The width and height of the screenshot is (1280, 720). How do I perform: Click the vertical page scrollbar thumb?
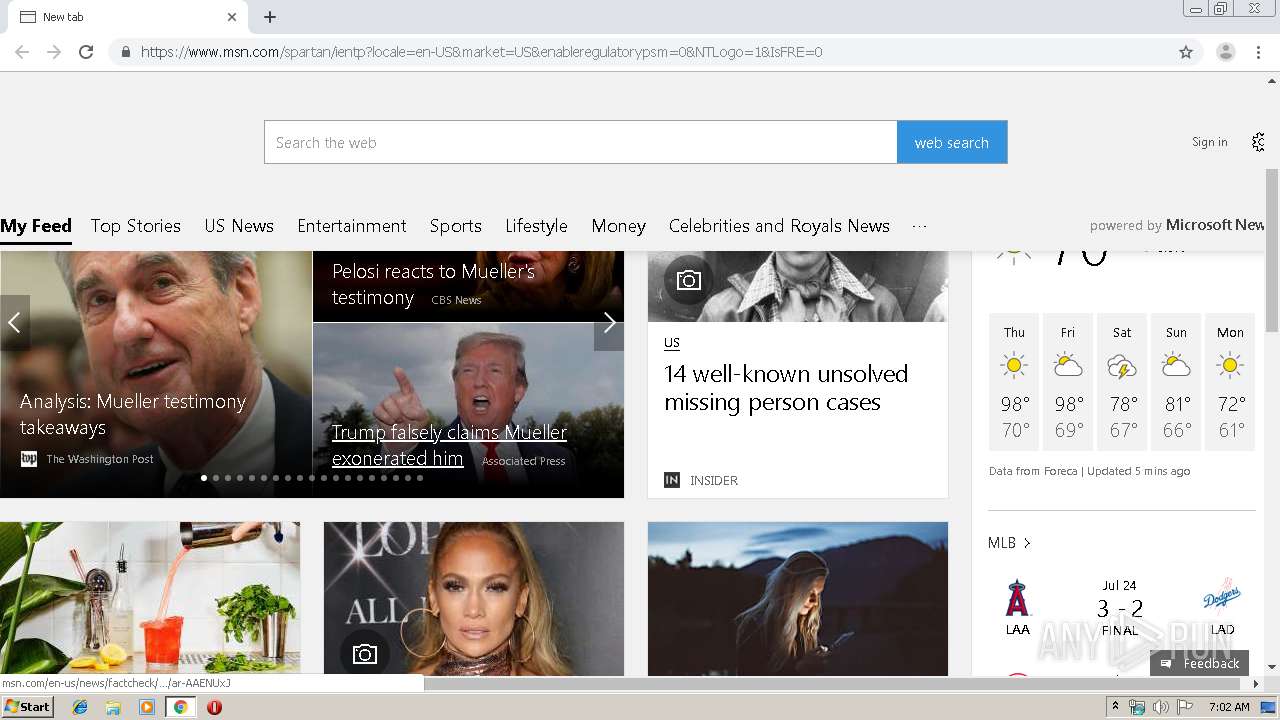1272,250
